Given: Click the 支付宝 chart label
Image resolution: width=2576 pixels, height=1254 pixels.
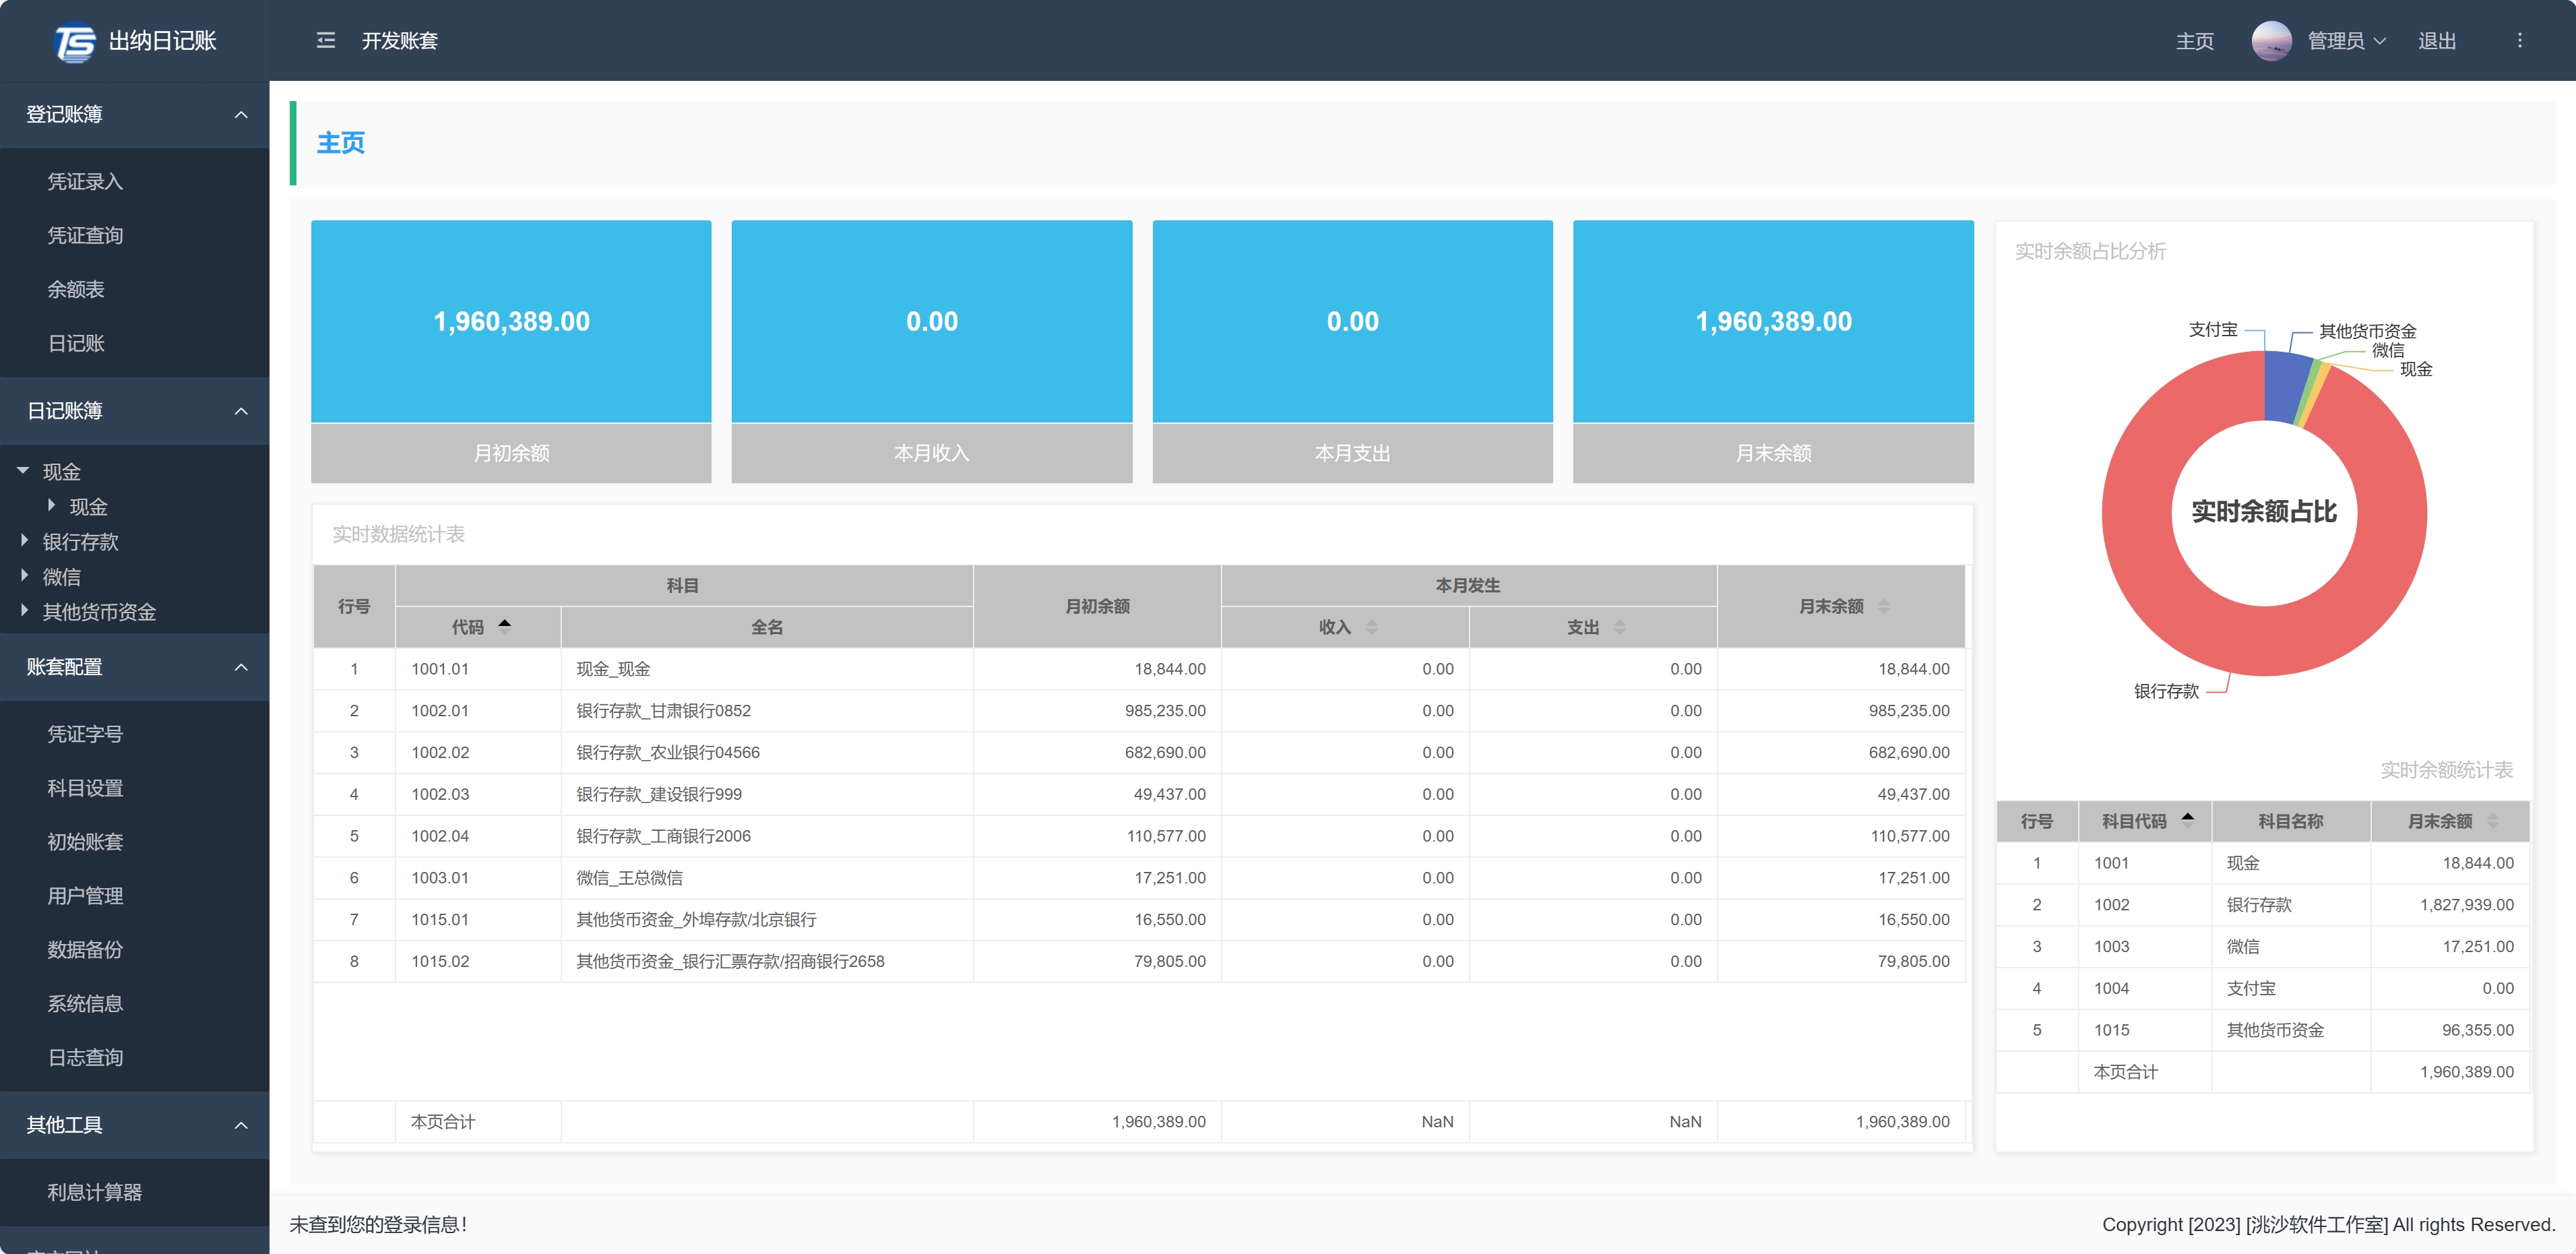Looking at the screenshot, I should tap(2212, 329).
